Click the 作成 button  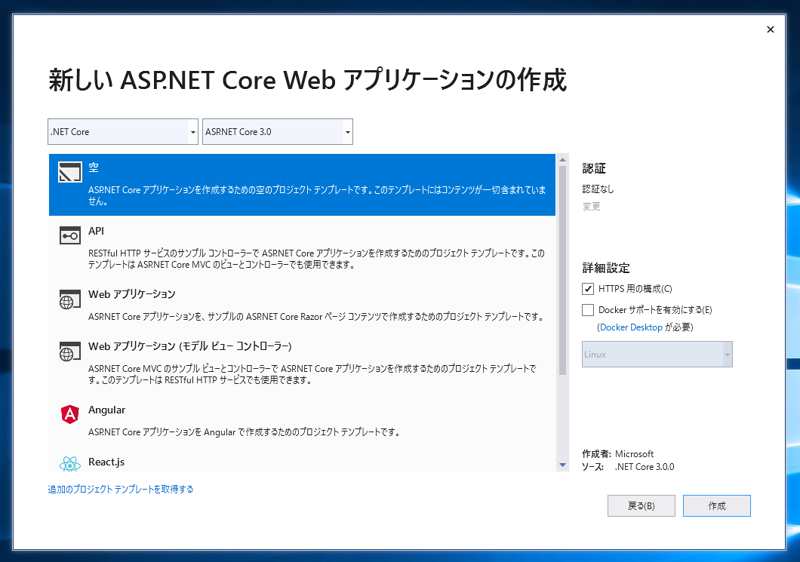click(x=717, y=506)
